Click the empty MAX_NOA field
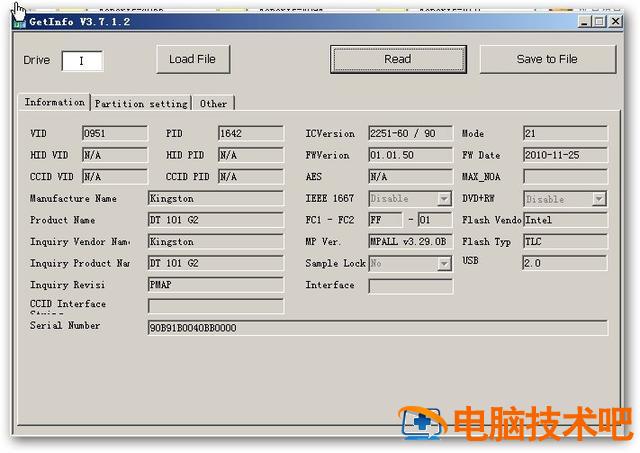Screen dimensions: 640x453 (565, 177)
